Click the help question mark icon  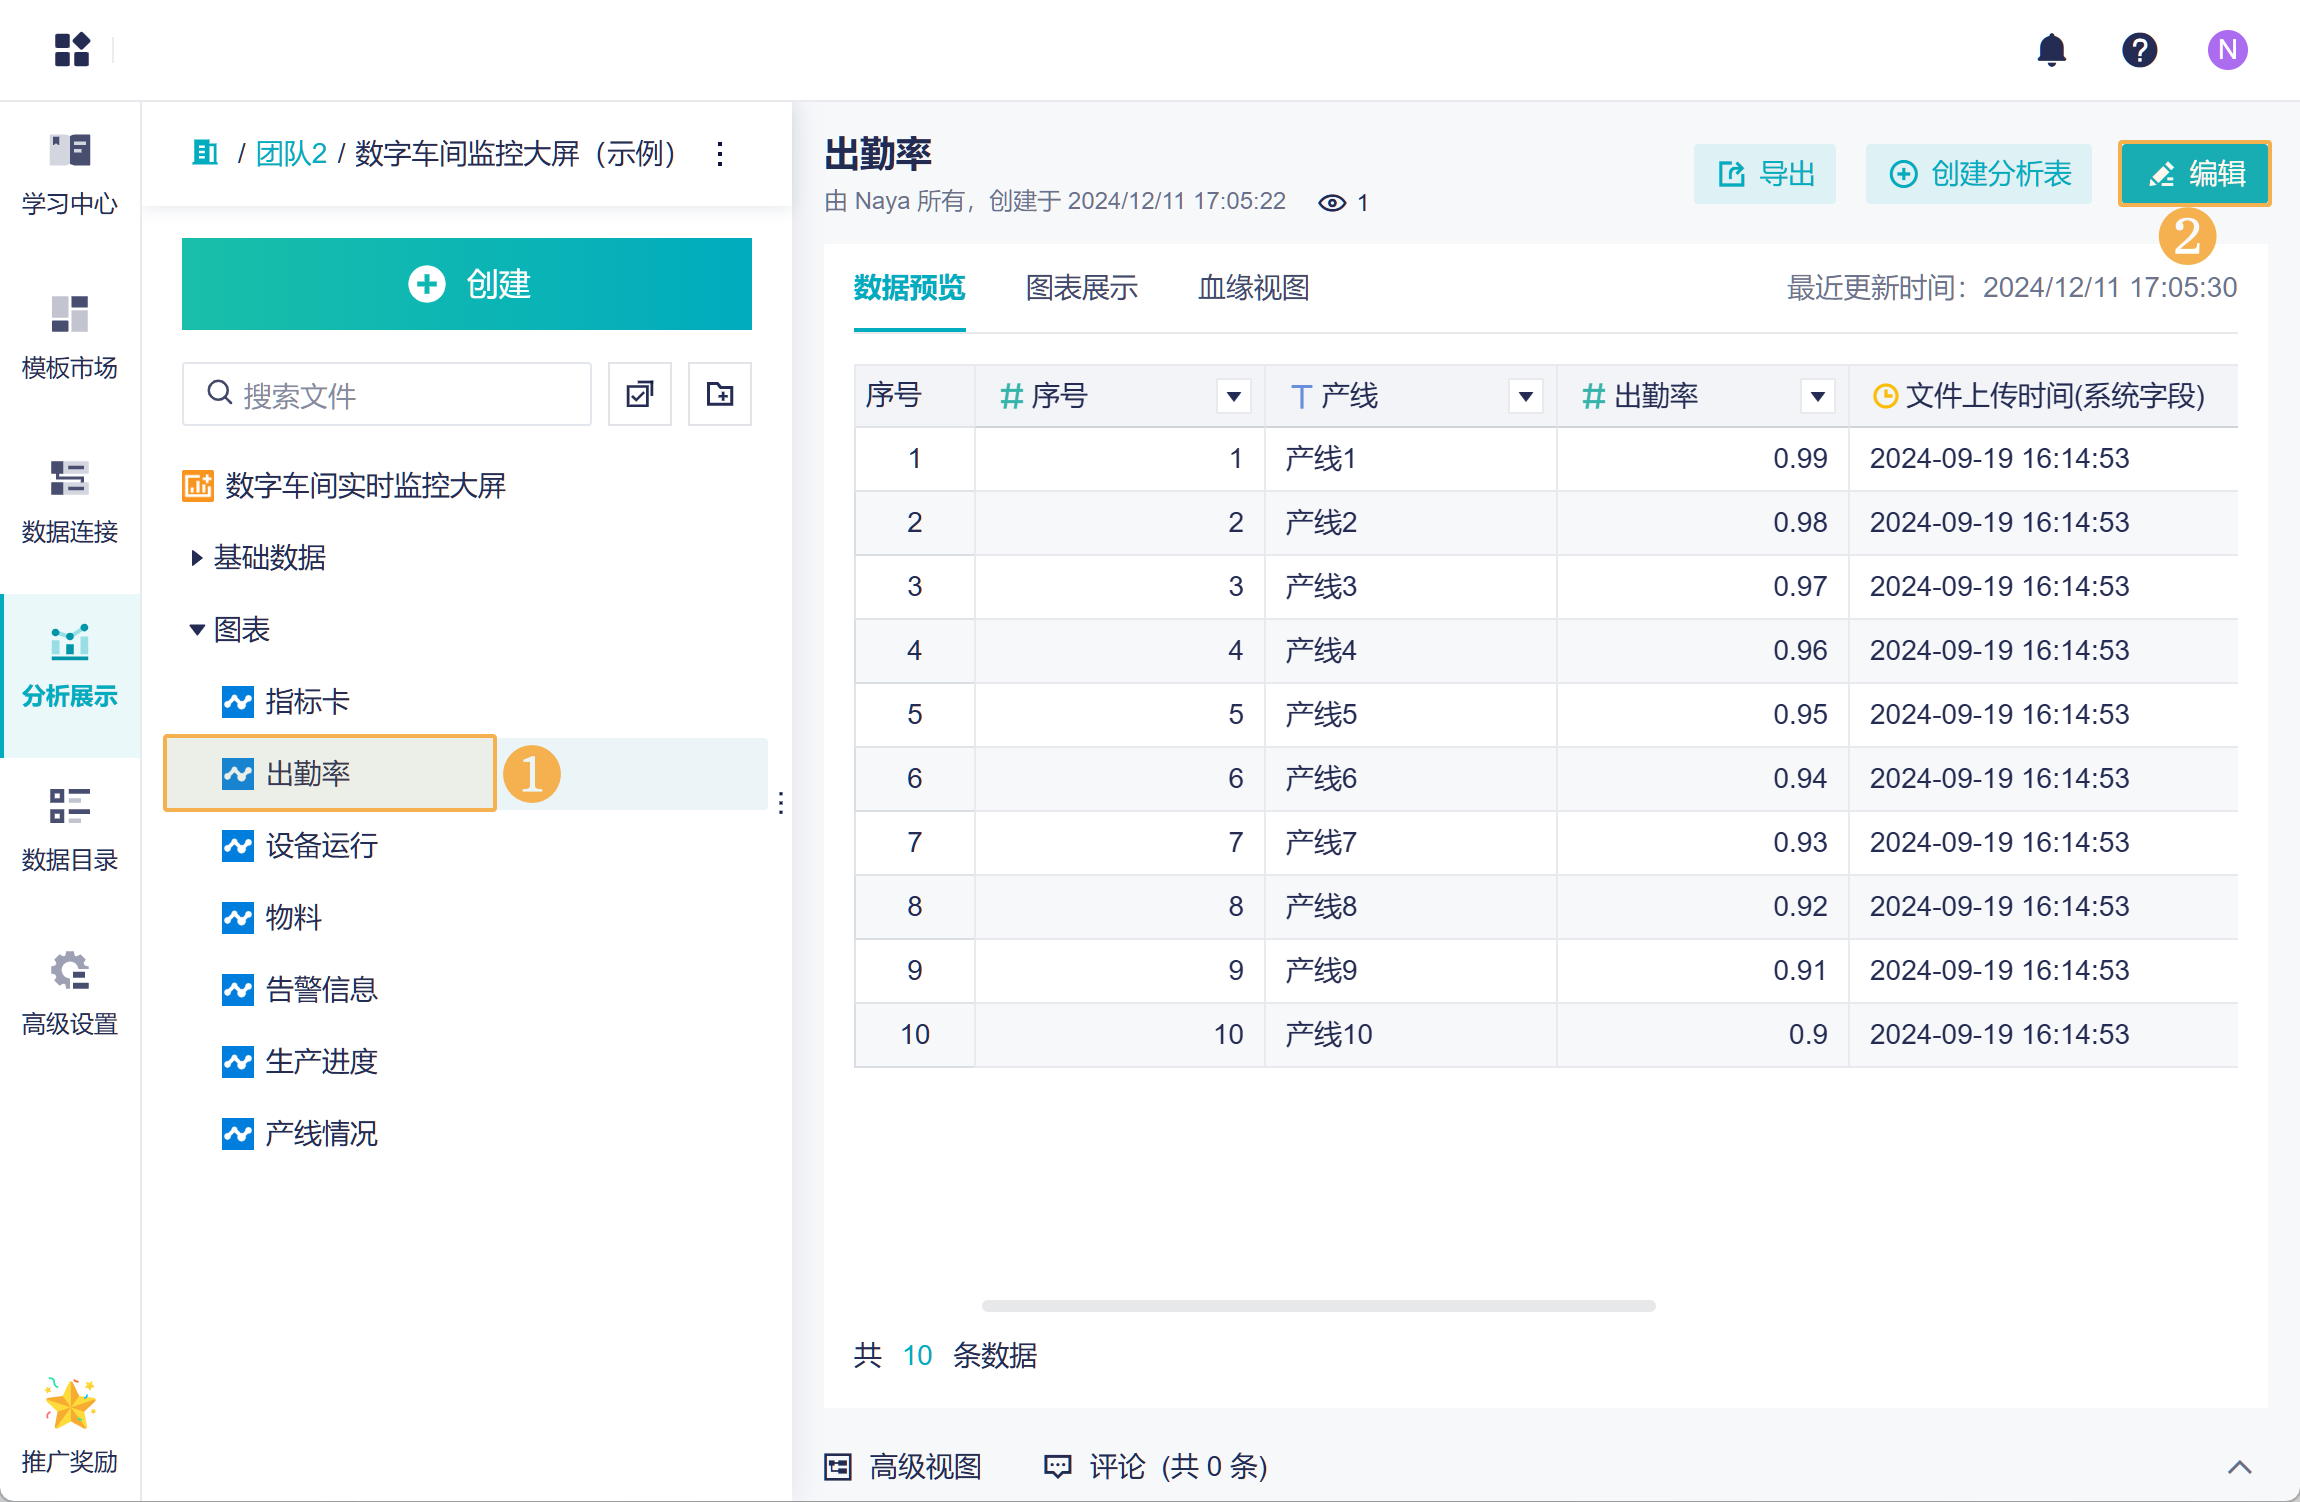tap(2139, 50)
